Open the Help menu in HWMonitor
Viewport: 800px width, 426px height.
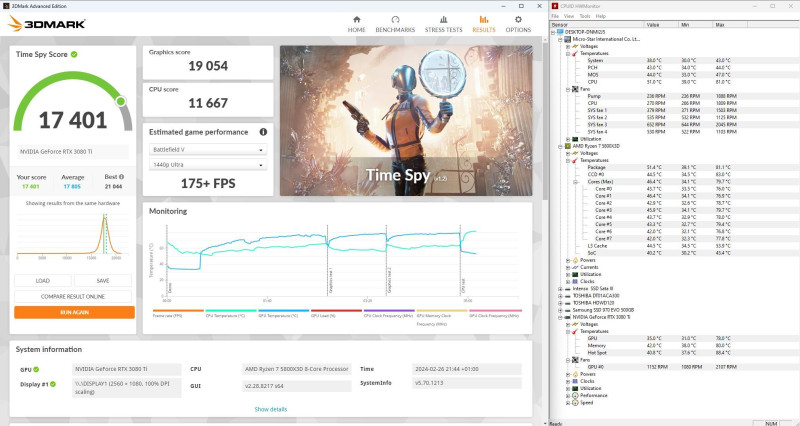point(601,16)
